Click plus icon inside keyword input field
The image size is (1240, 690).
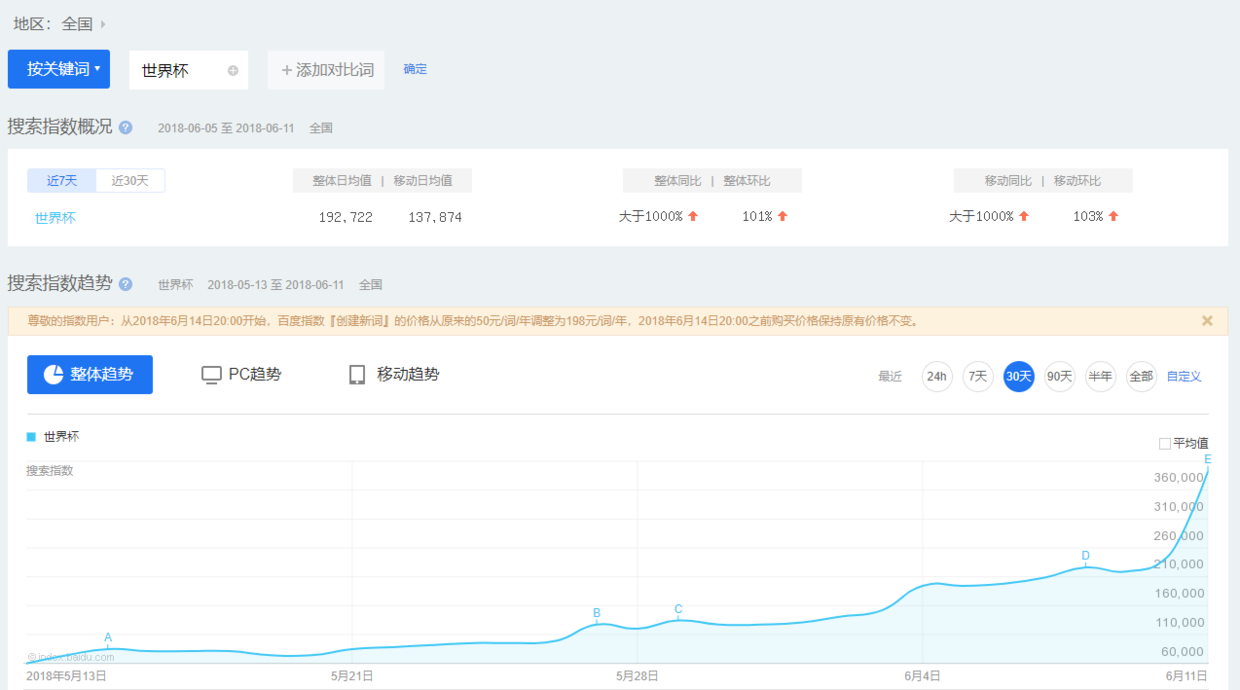[x=232, y=69]
